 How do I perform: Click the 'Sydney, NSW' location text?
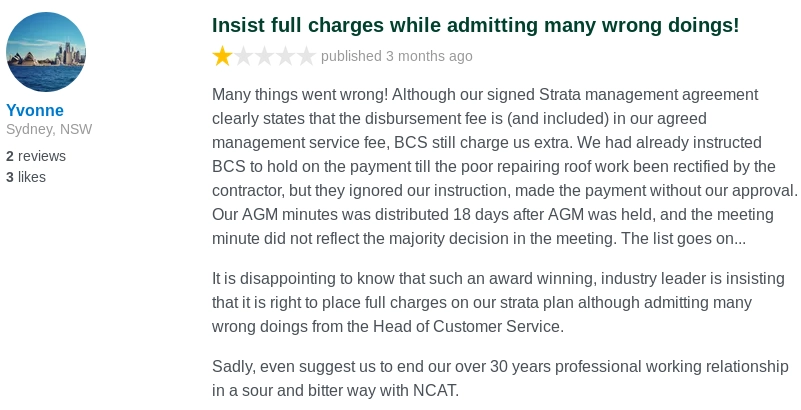click(47, 129)
